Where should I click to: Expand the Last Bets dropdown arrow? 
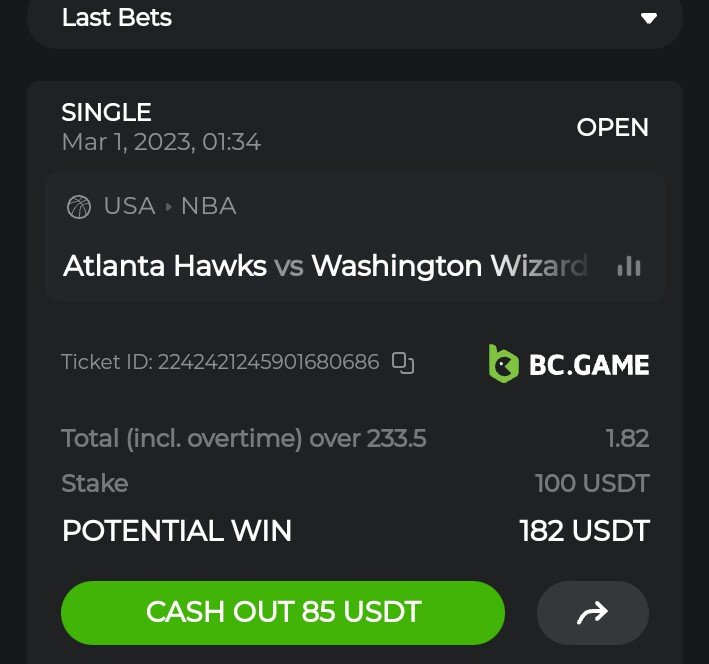pos(648,18)
